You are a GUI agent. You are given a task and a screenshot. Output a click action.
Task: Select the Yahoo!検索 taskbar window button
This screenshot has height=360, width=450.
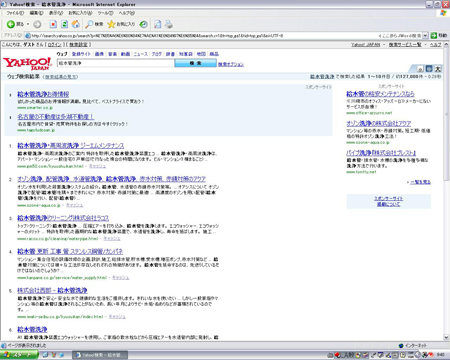(99, 355)
